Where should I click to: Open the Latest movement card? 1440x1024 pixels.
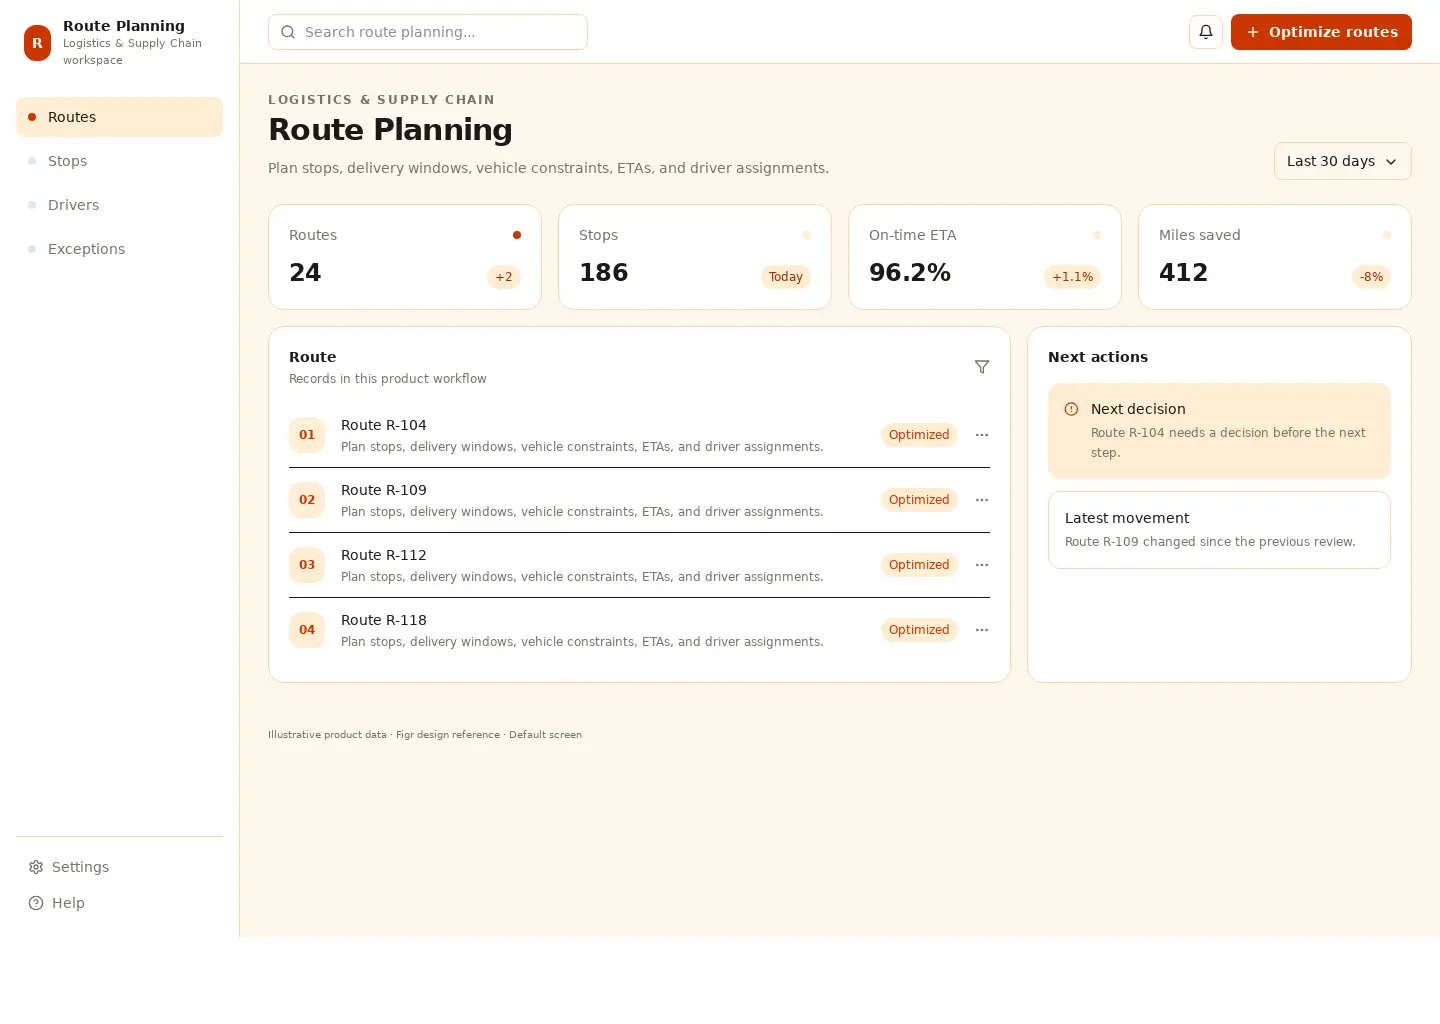(1219, 530)
